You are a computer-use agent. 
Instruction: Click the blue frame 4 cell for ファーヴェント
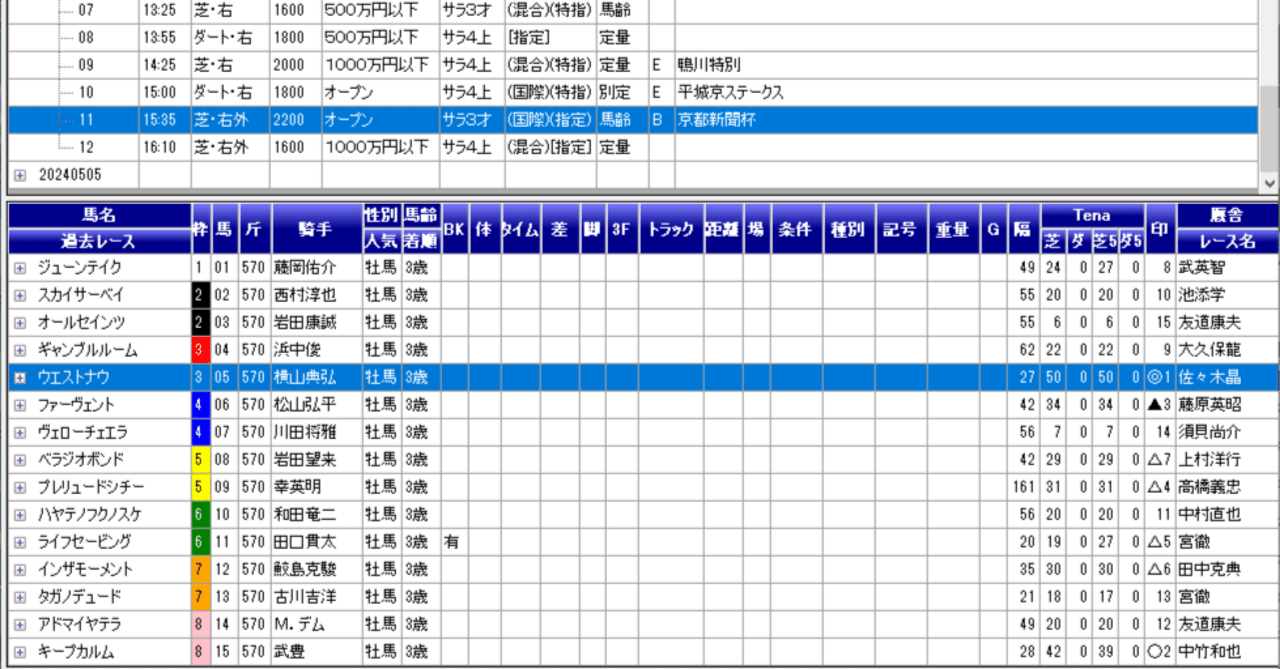point(199,405)
